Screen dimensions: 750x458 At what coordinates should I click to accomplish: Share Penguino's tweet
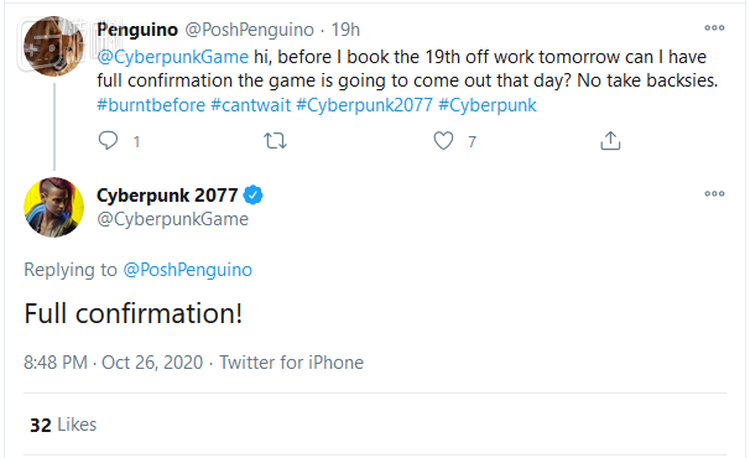coord(610,142)
